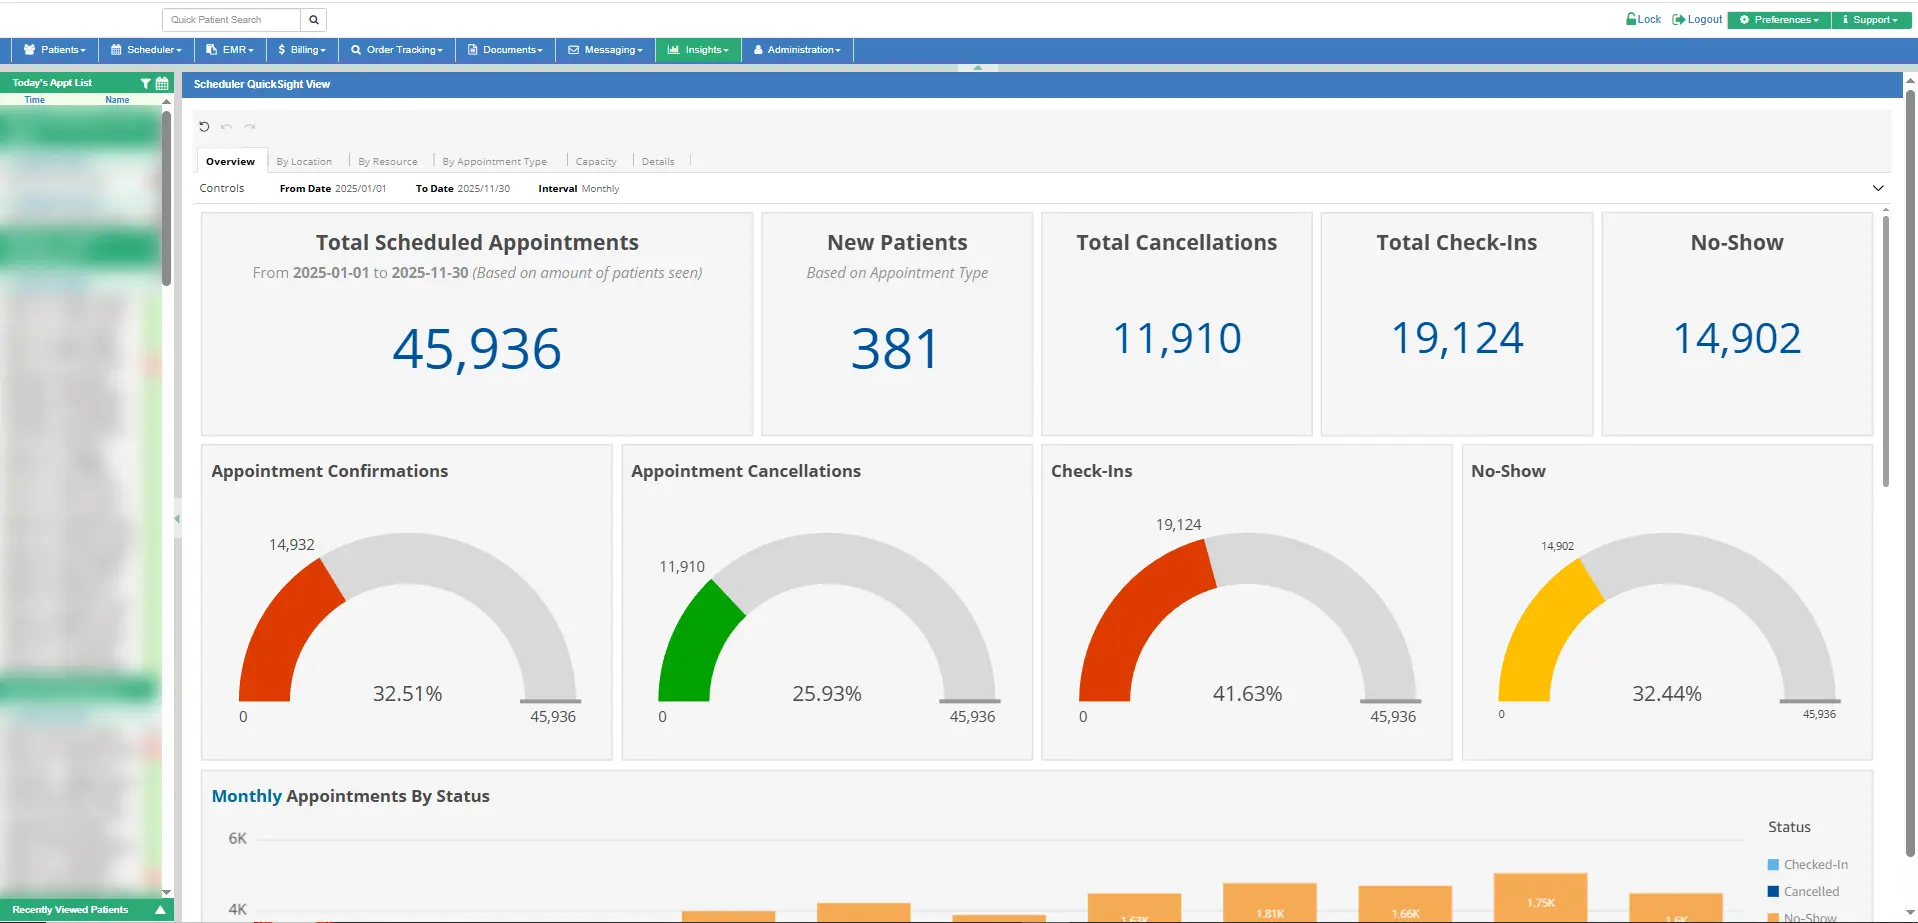Toggle the No-Show series in the Status legend
Image resolution: width=1918 pixels, height=923 pixels.
[1810, 917]
